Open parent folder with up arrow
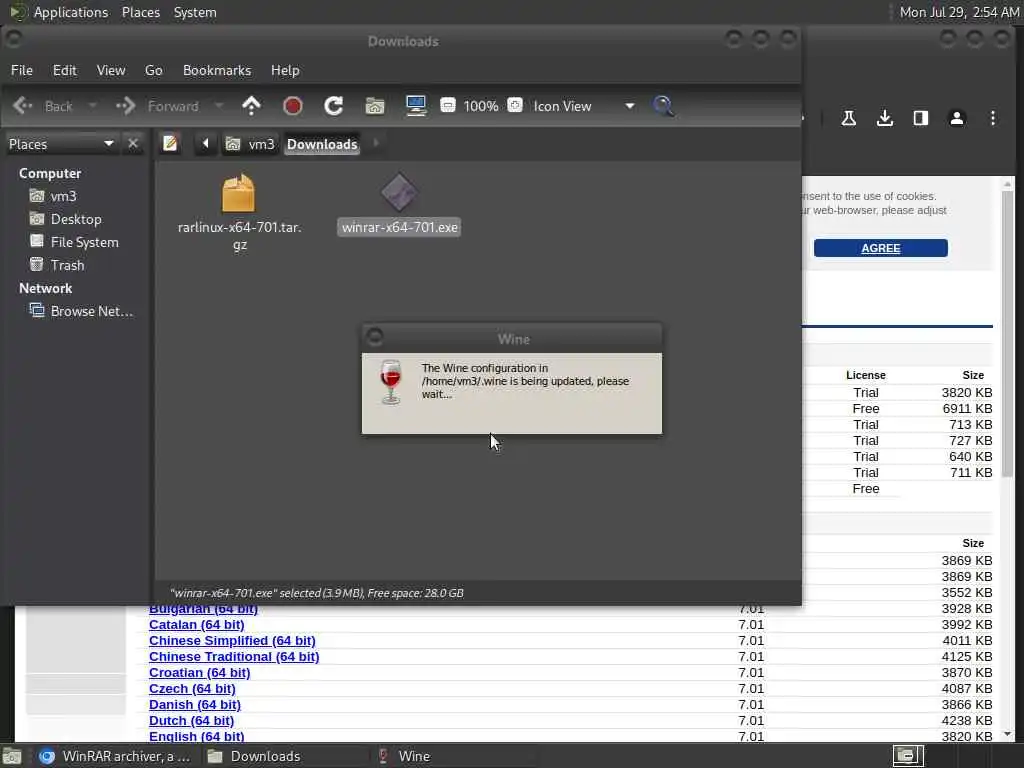Viewport: 1024px width, 768px height. (x=251, y=106)
